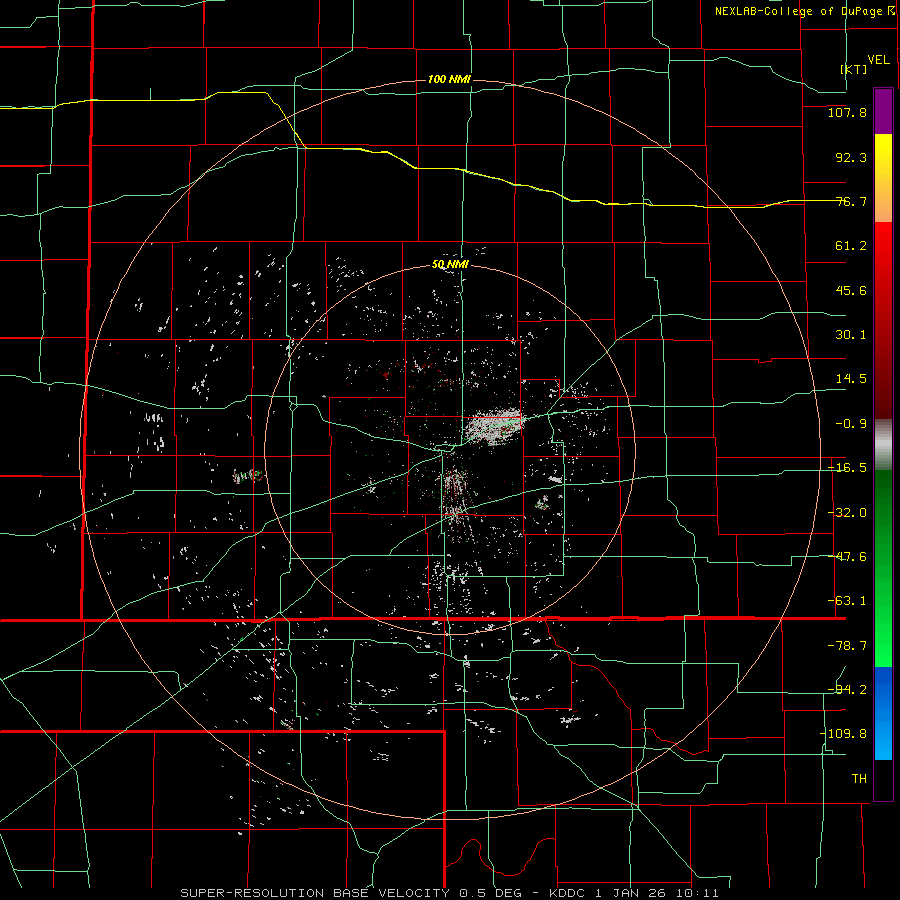This screenshot has width=900, height=900.
Task: Click the -0.9 value on velocity scale
Action: click(851, 424)
